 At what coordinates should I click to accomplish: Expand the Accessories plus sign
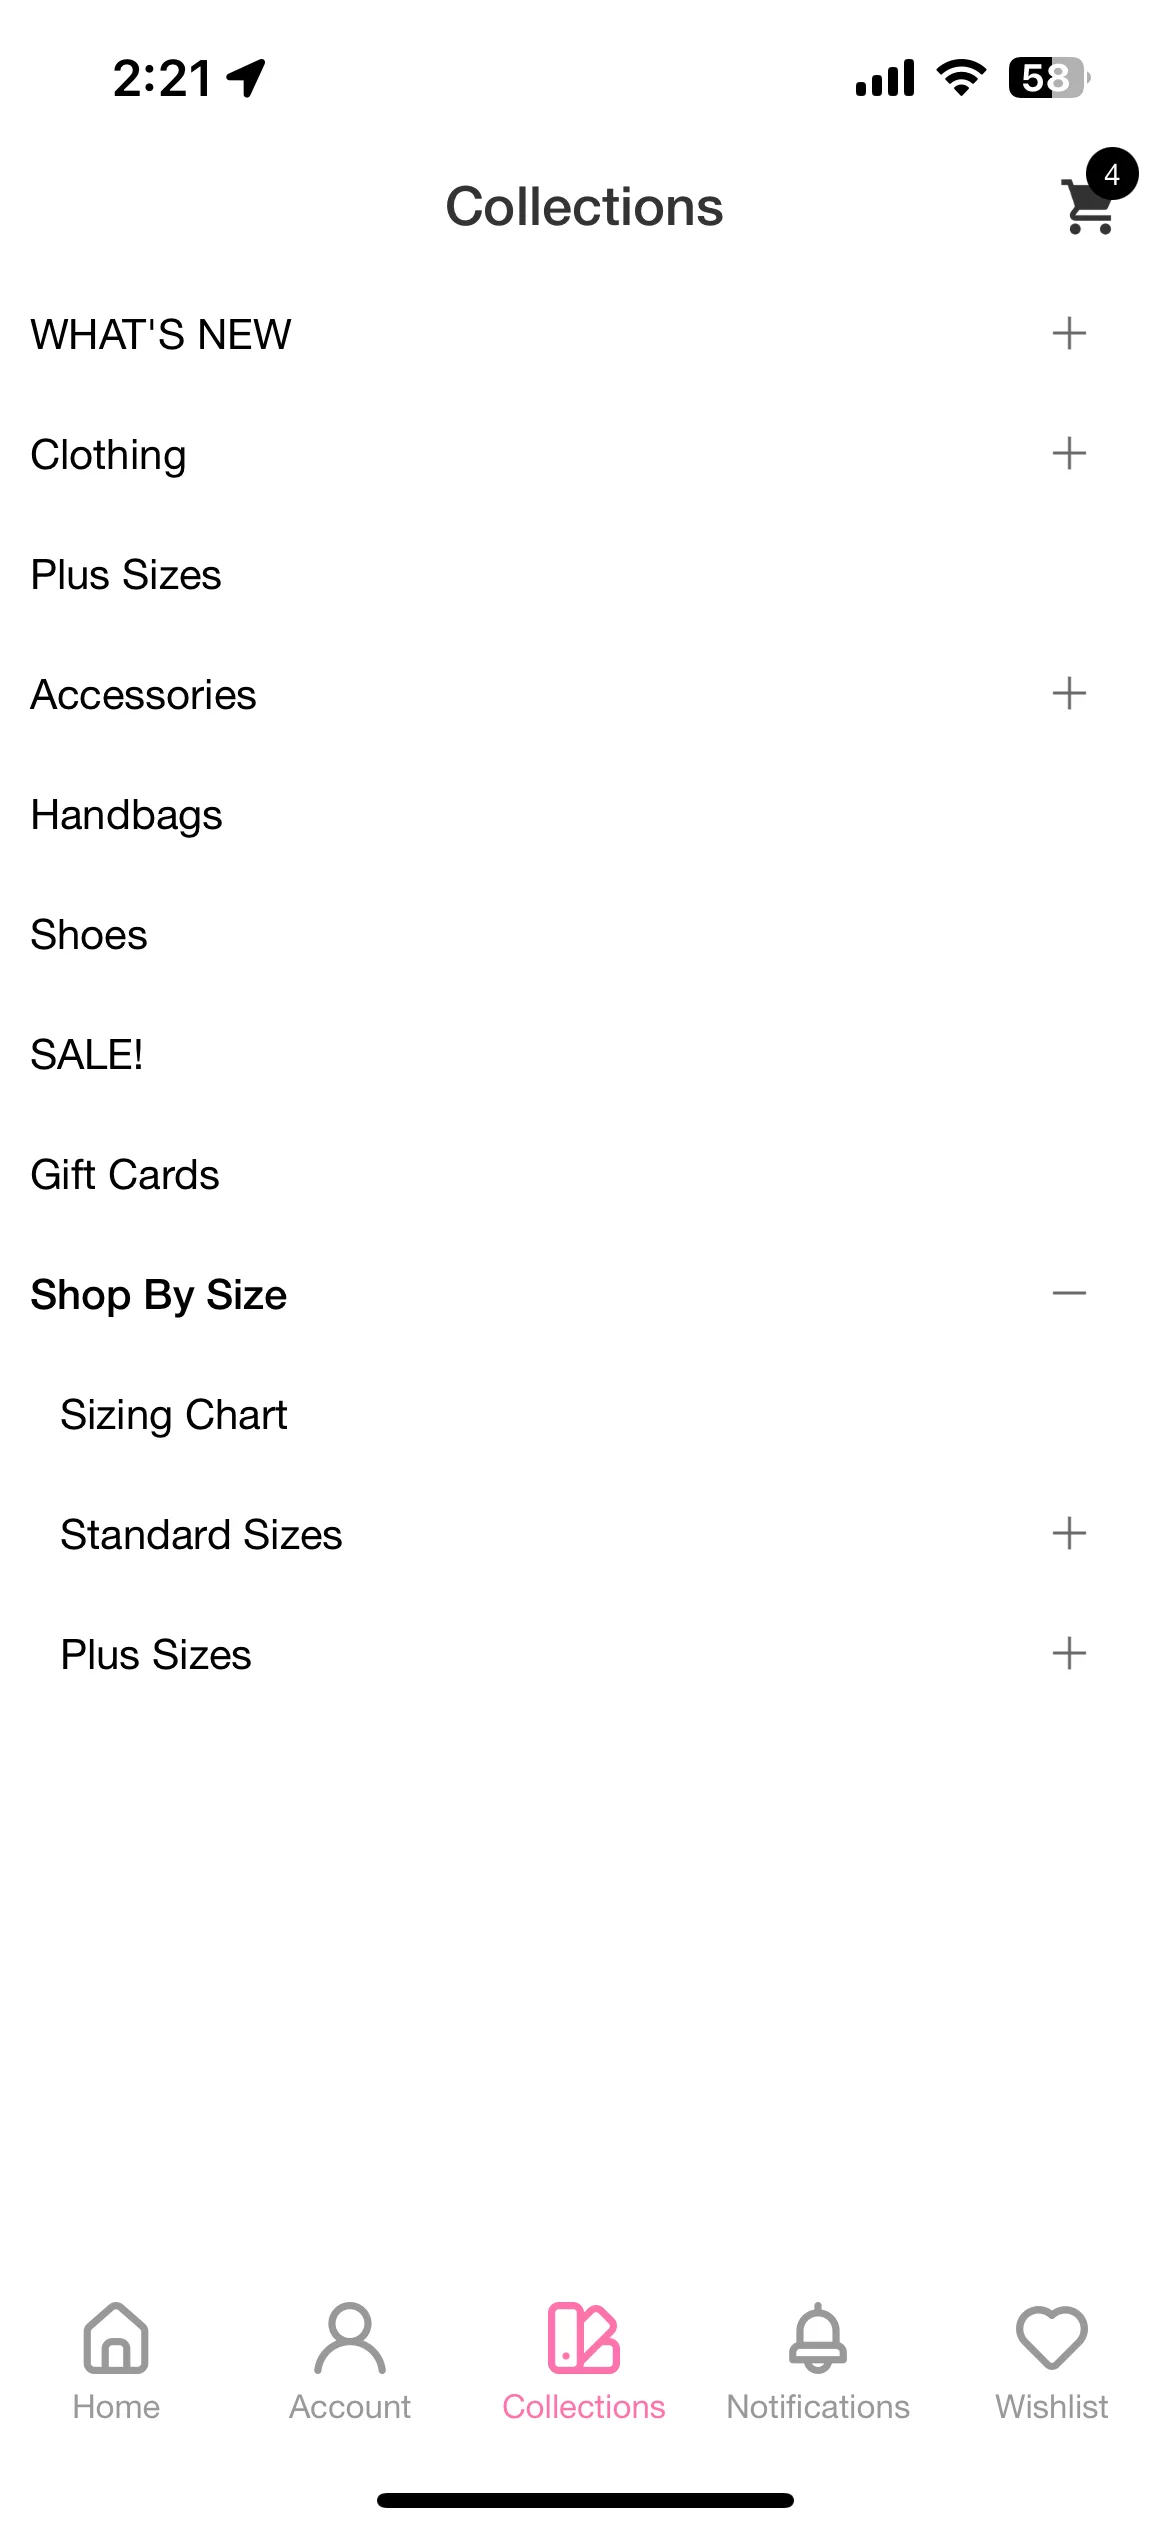coord(1069,693)
